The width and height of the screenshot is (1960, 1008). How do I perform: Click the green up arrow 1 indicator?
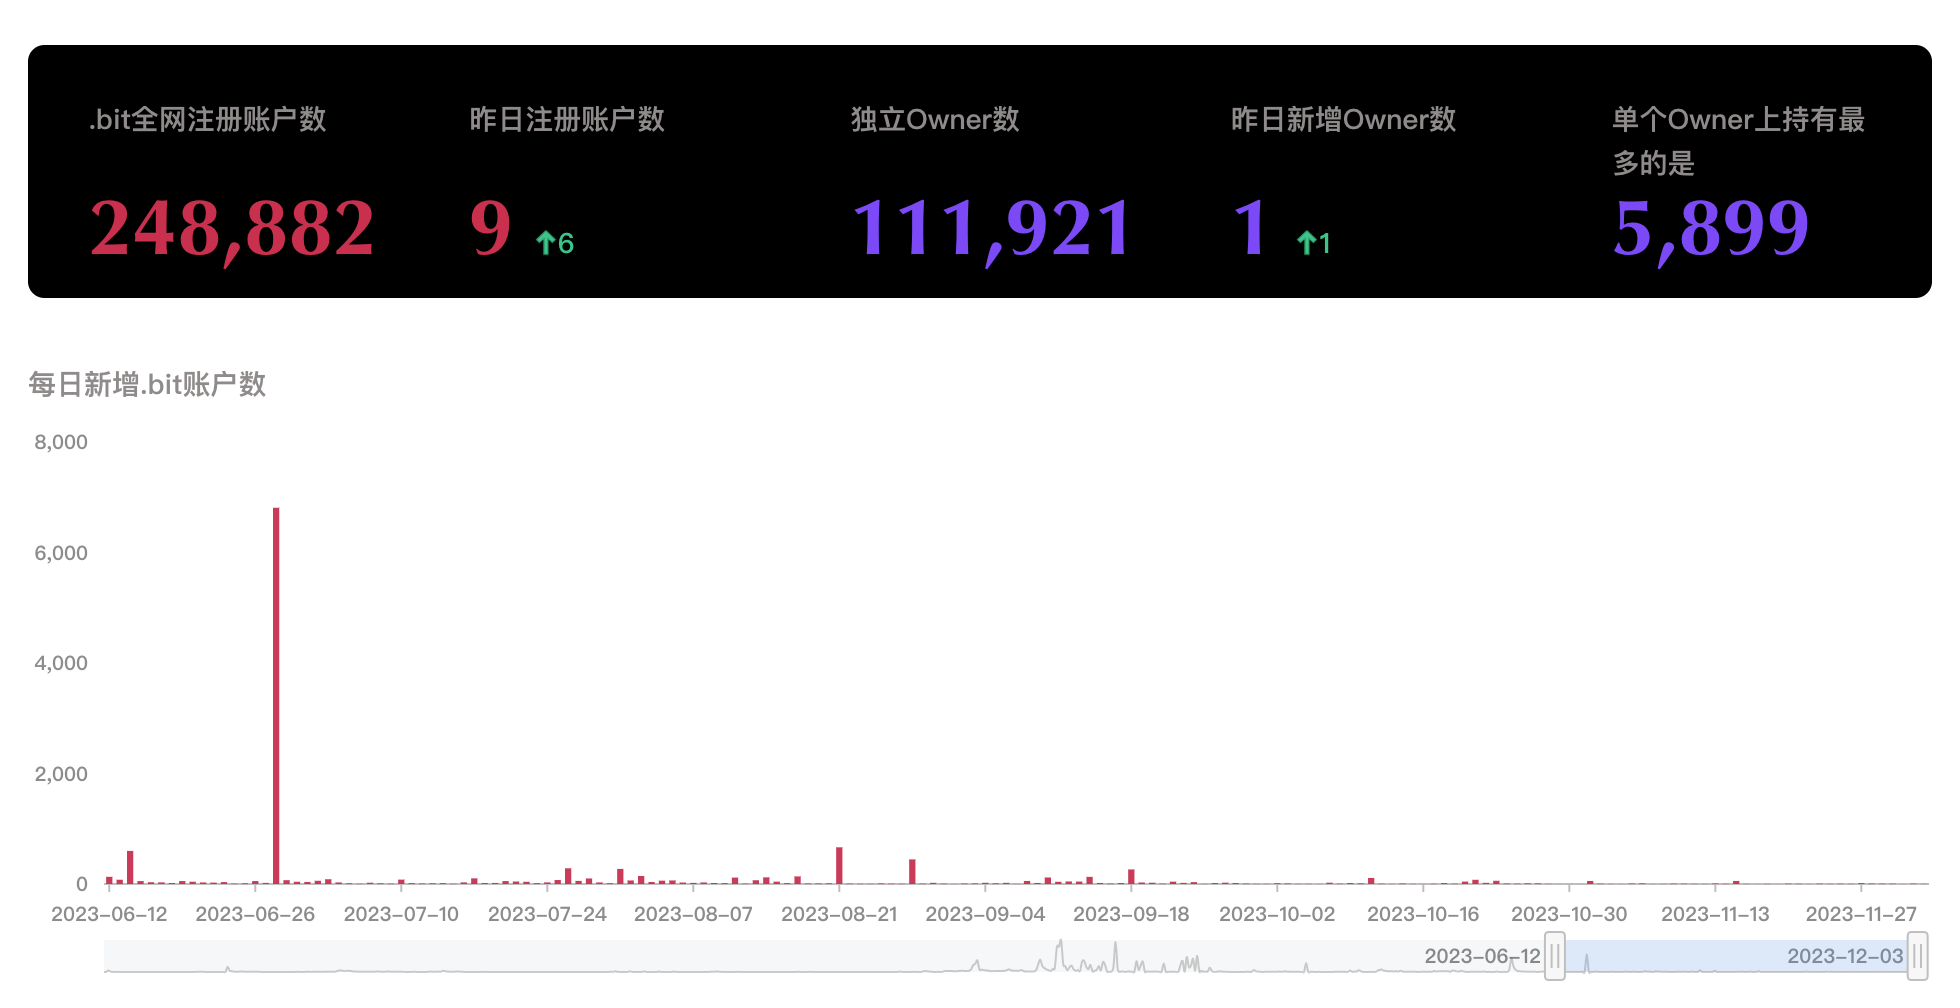coord(1314,243)
